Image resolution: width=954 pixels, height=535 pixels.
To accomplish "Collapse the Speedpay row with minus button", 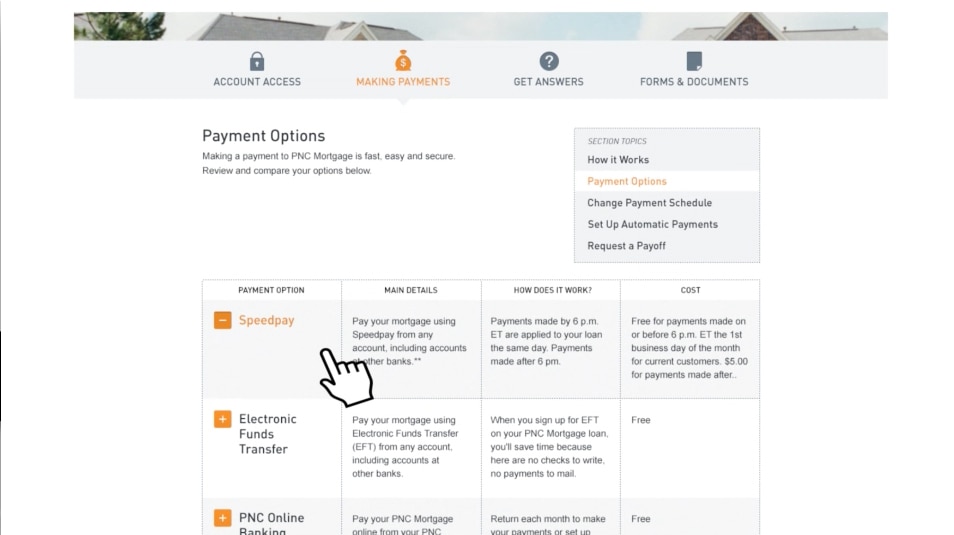I will pyautogui.click(x=223, y=320).
